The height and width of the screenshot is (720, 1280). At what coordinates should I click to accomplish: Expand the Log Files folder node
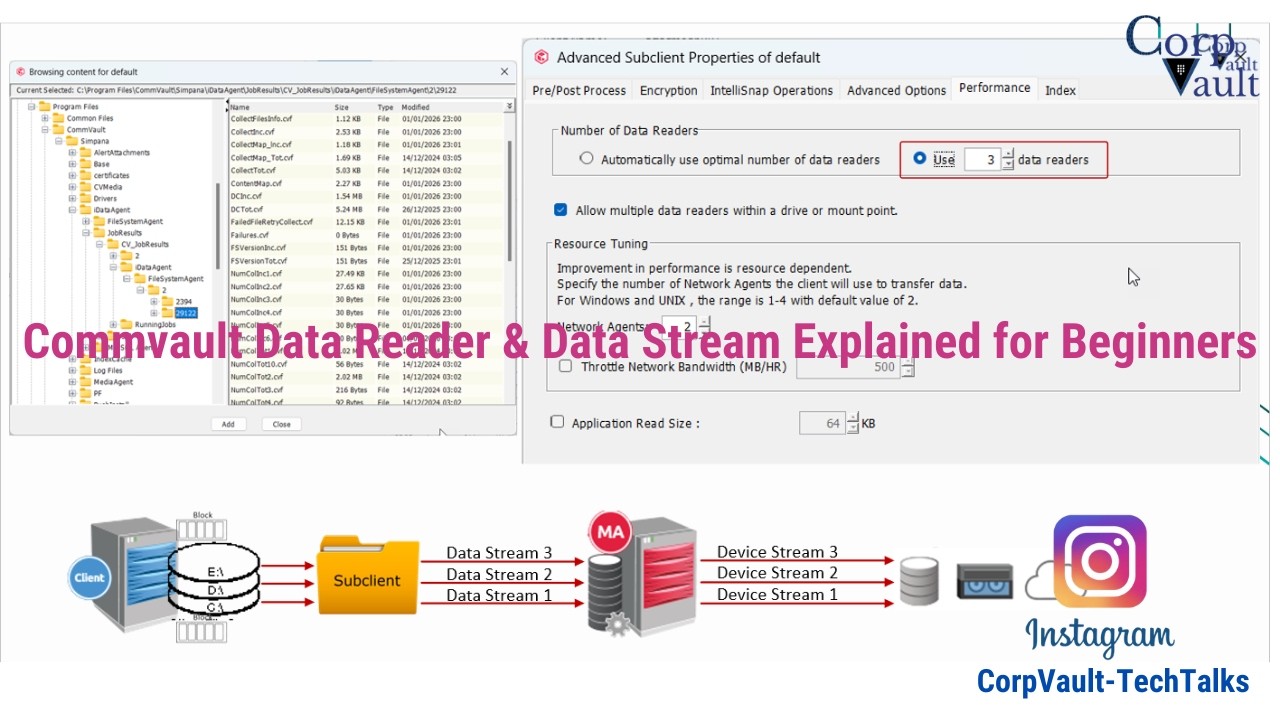[x=72, y=370]
